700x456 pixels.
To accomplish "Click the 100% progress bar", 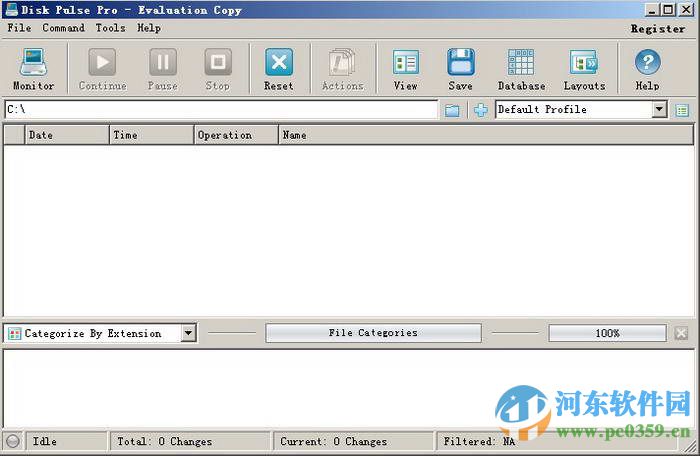I will pyautogui.click(x=607, y=333).
